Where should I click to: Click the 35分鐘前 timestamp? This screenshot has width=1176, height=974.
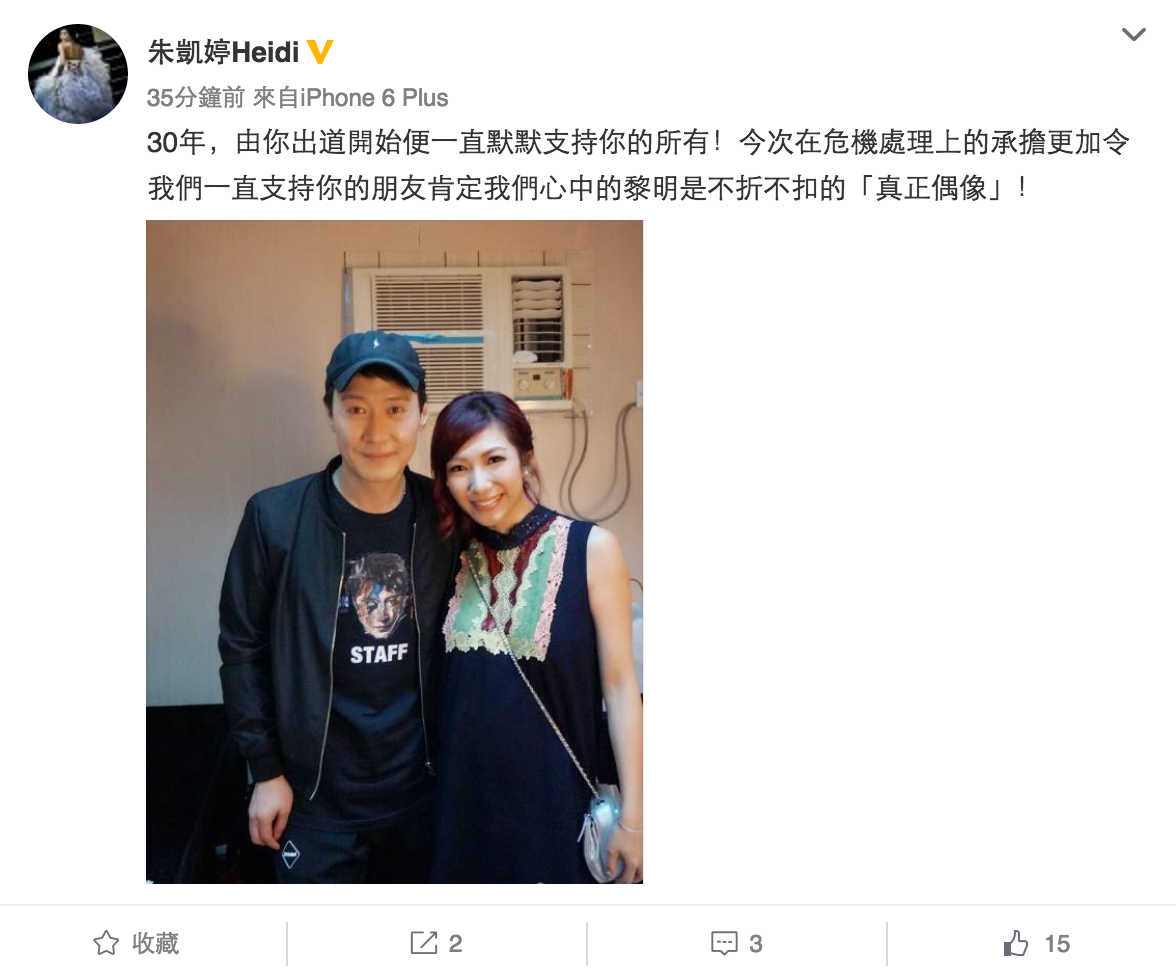(x=196, y=97)
